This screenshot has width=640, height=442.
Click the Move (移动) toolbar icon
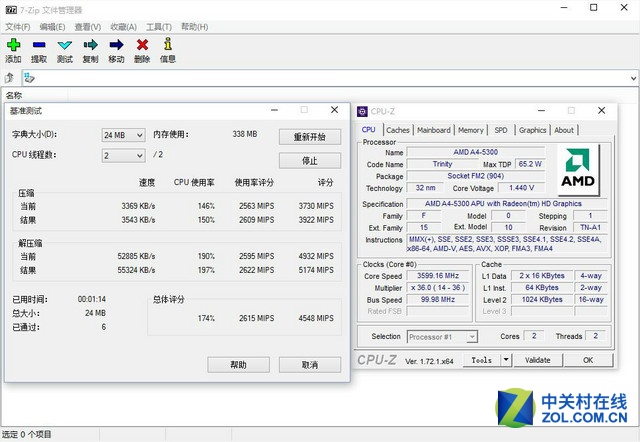click(x=117, y=44)
